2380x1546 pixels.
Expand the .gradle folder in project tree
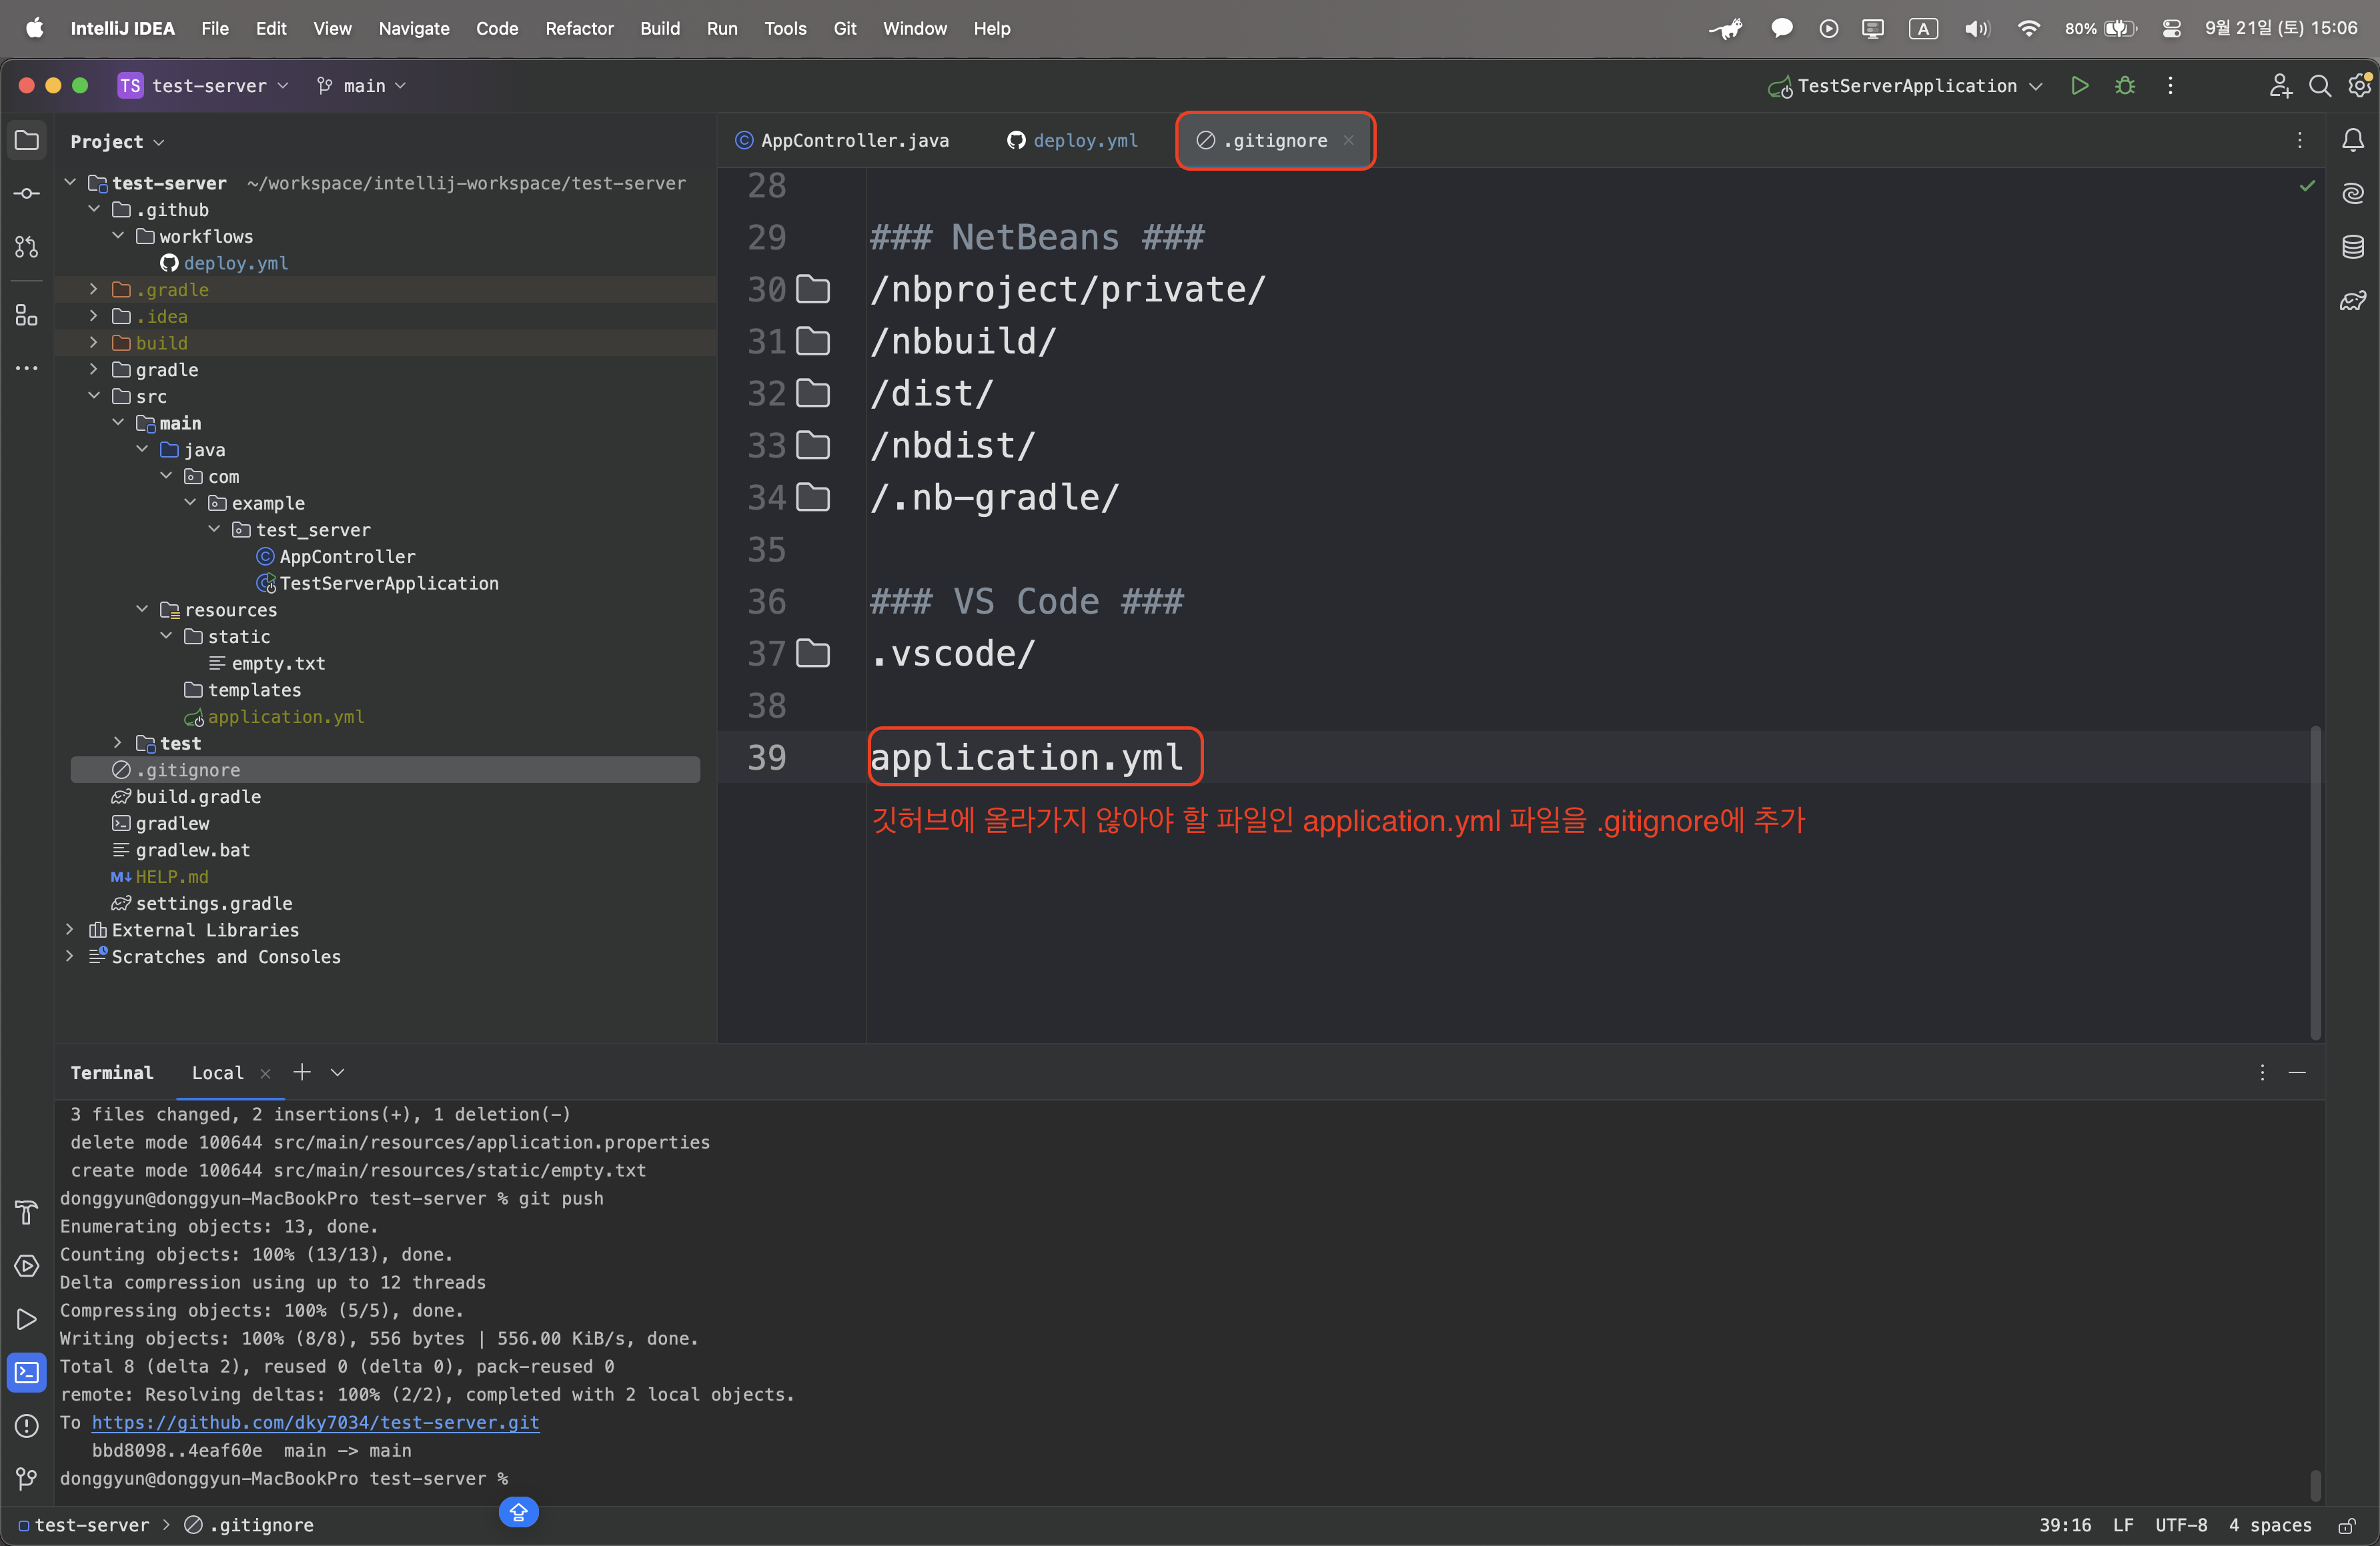(94, 290)
